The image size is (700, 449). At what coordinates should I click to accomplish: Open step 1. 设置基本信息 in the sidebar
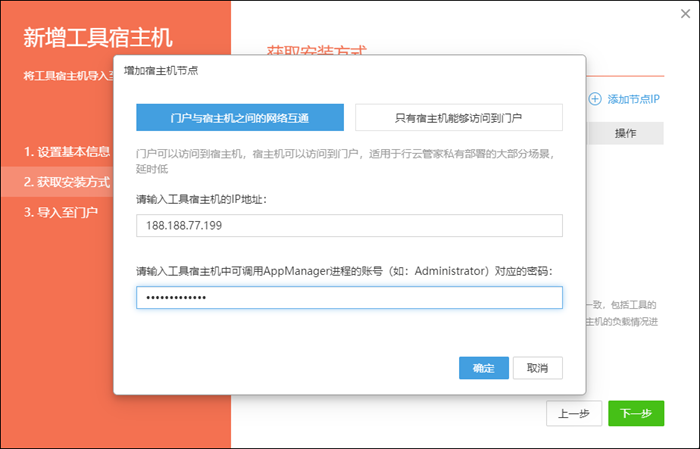[x=67, y=152]
